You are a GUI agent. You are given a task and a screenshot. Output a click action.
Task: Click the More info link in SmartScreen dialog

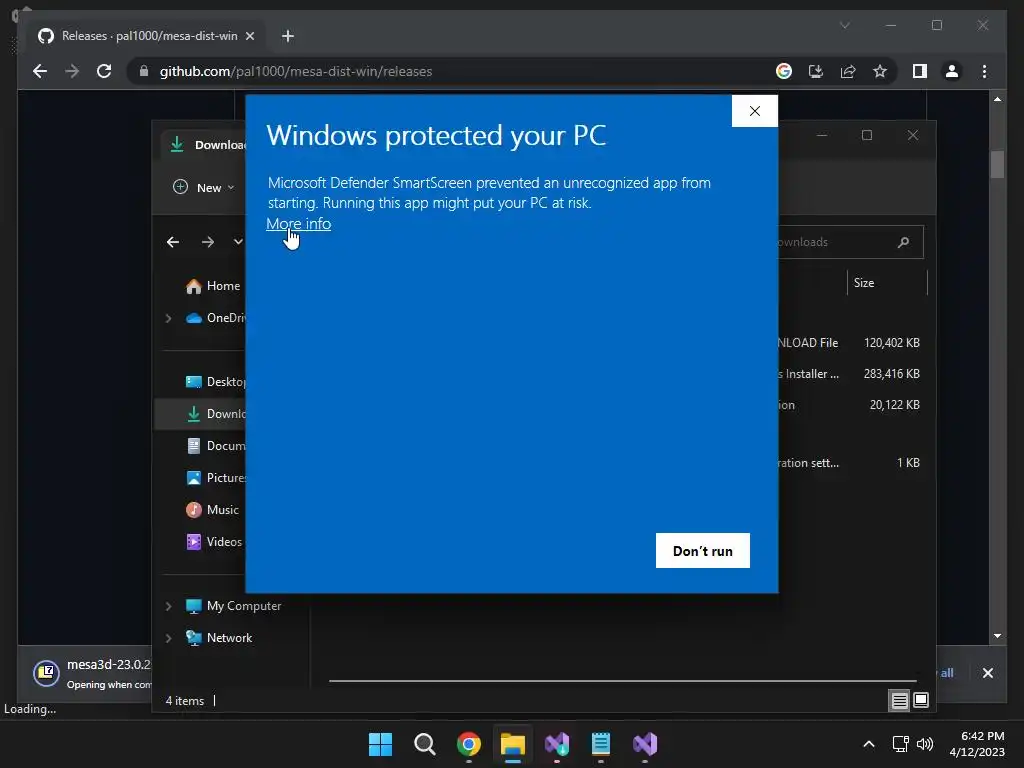[x=298, y=223]
